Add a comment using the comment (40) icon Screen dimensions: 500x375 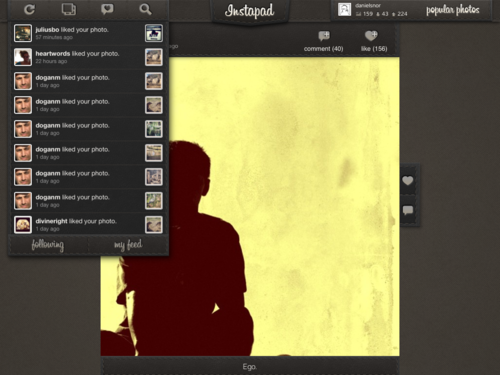(323, 41)
